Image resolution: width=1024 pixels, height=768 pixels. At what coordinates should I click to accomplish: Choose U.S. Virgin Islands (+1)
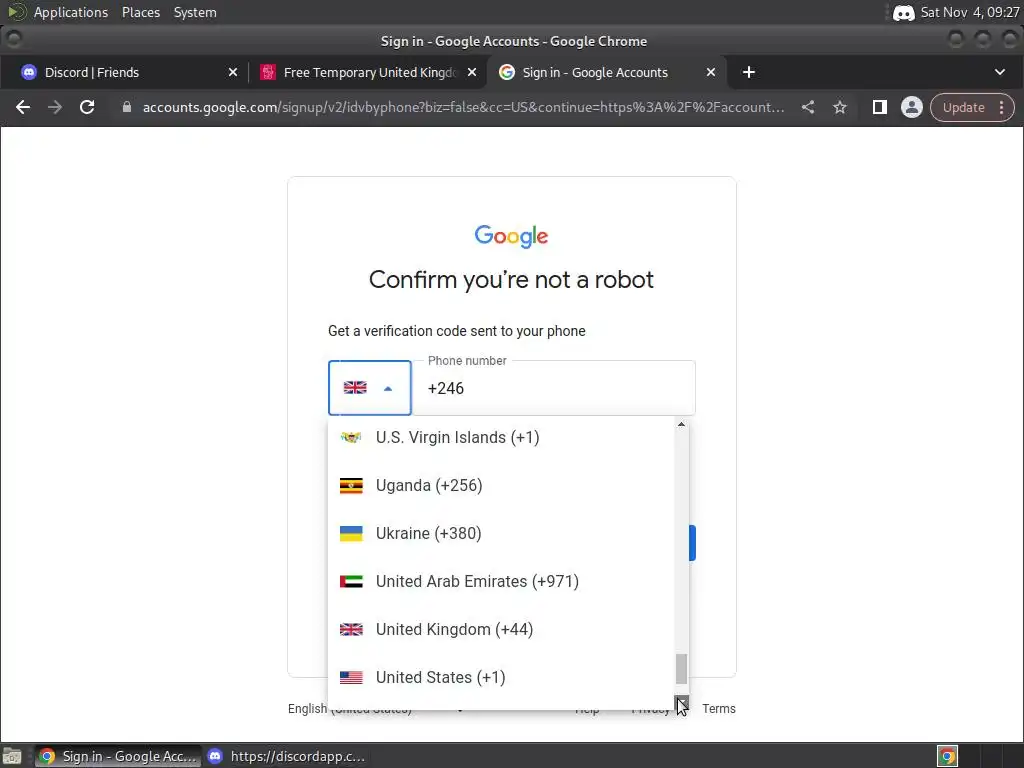click(x=501, y=438)
